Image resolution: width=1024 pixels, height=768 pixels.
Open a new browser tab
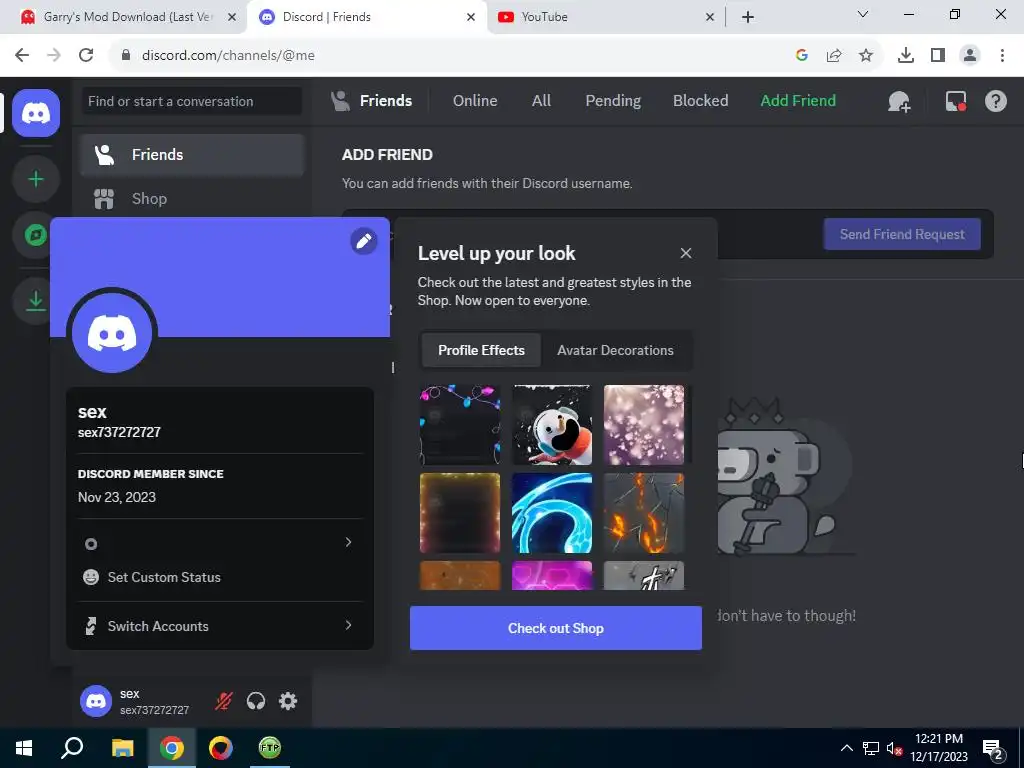[x=748, y=17]
